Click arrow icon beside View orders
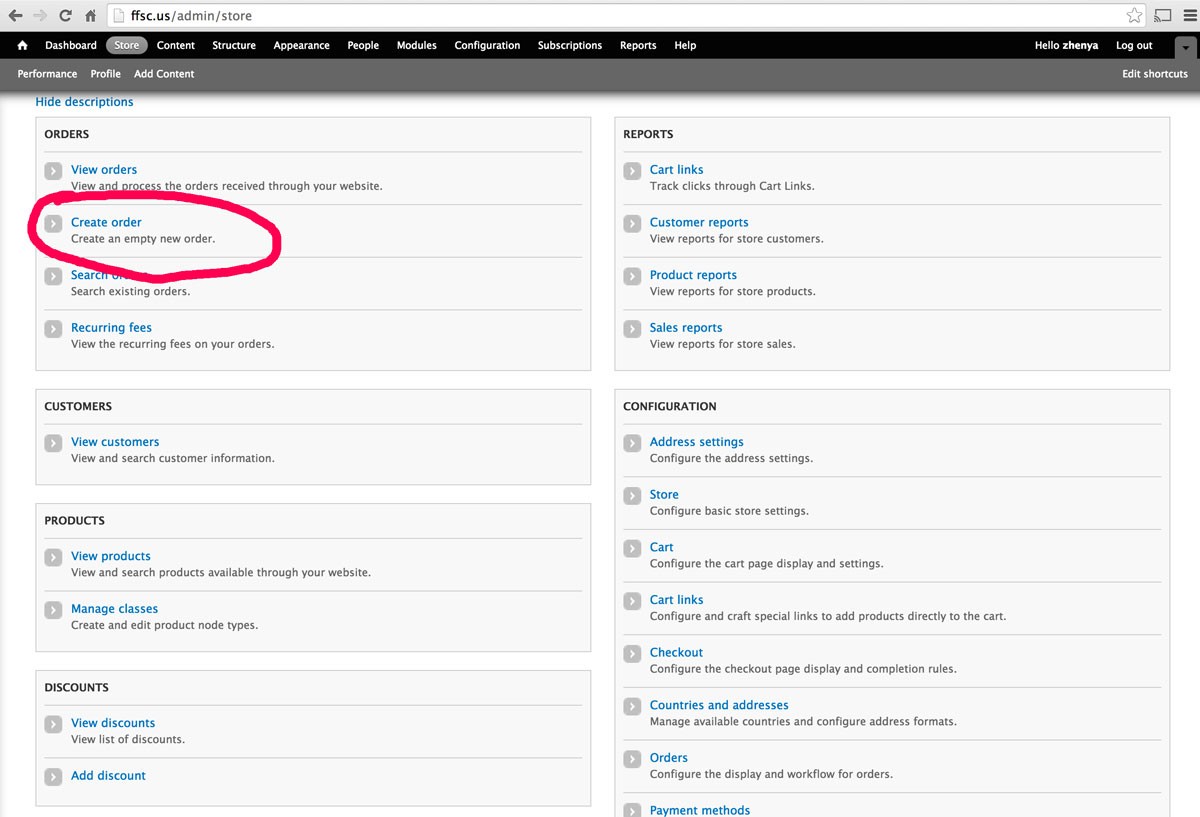This screenshot has height=817, width=1200. [53, 171]
